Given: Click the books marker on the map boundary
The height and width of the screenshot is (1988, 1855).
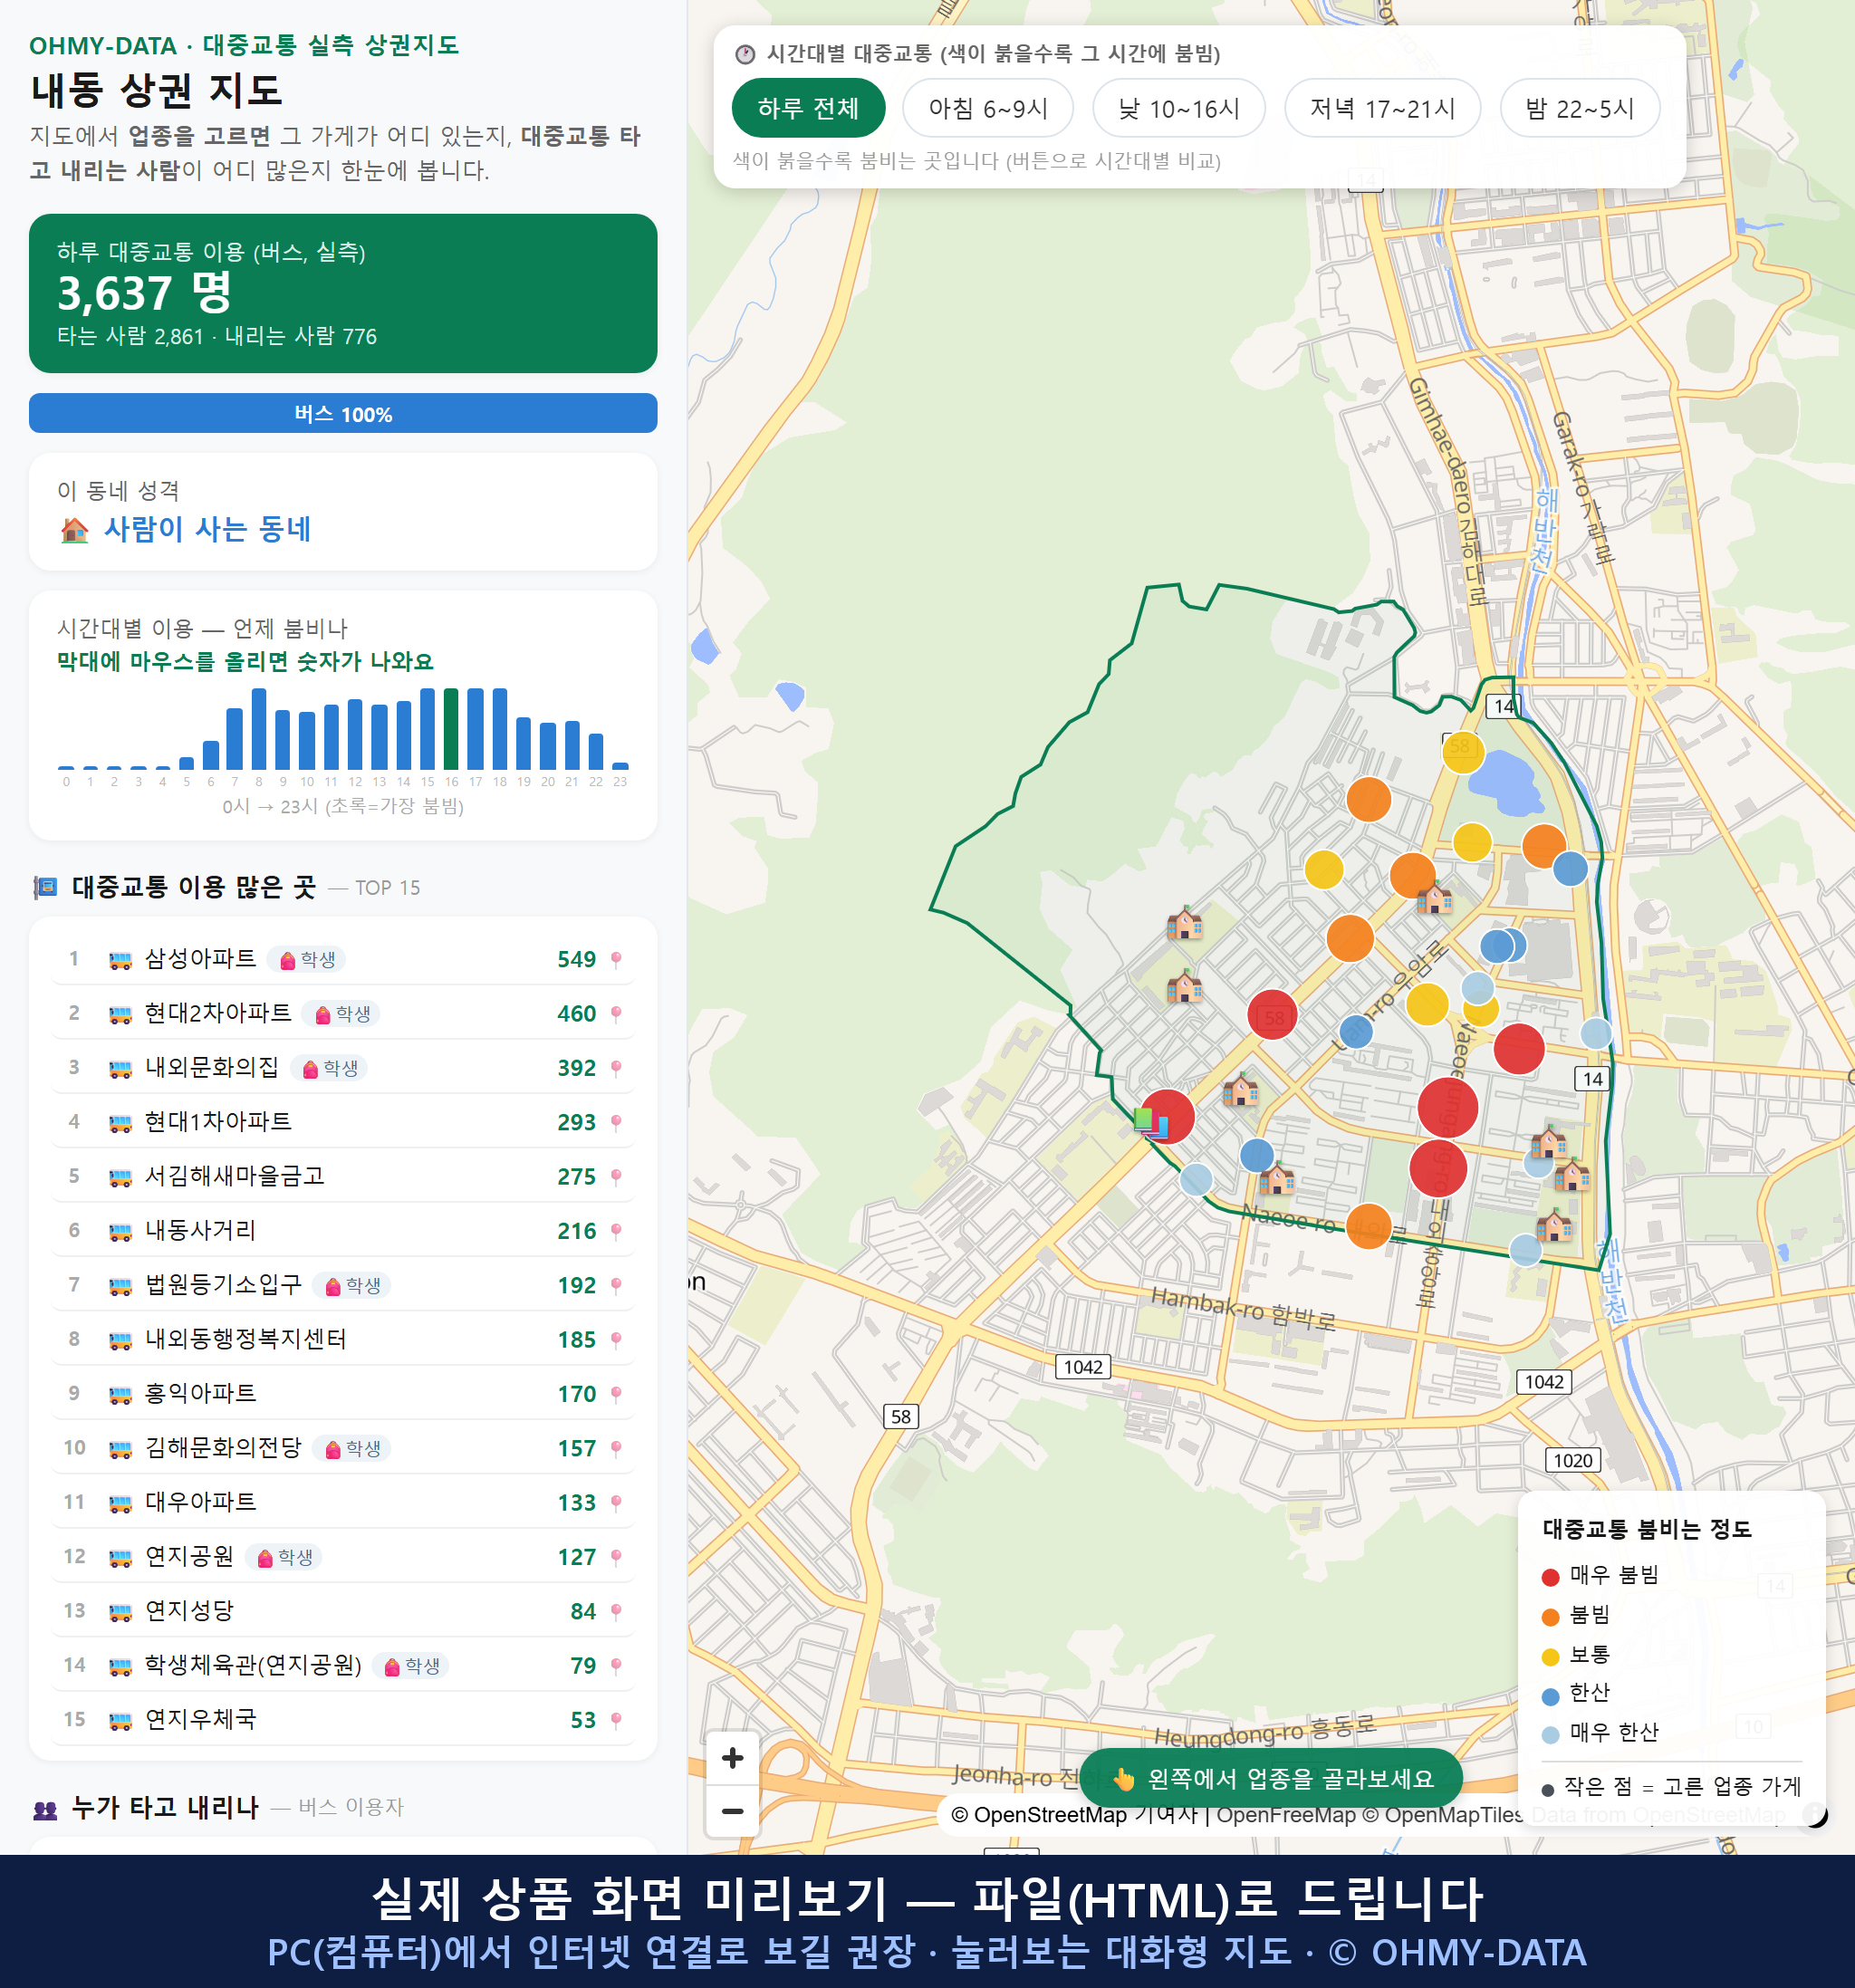Looking at the screenshot, I should (x=1150, y=1122).
